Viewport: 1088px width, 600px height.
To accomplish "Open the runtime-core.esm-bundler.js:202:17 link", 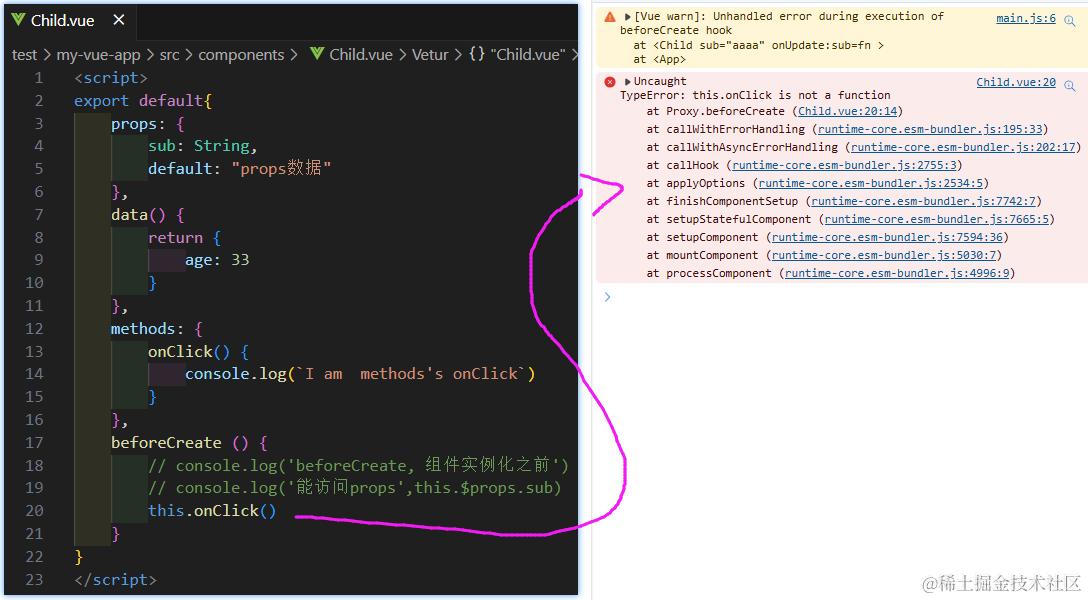I will tap(963, 147).
